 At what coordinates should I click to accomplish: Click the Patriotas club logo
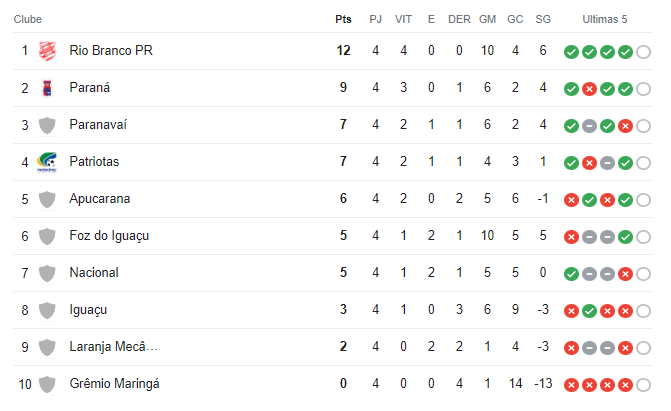46,162
